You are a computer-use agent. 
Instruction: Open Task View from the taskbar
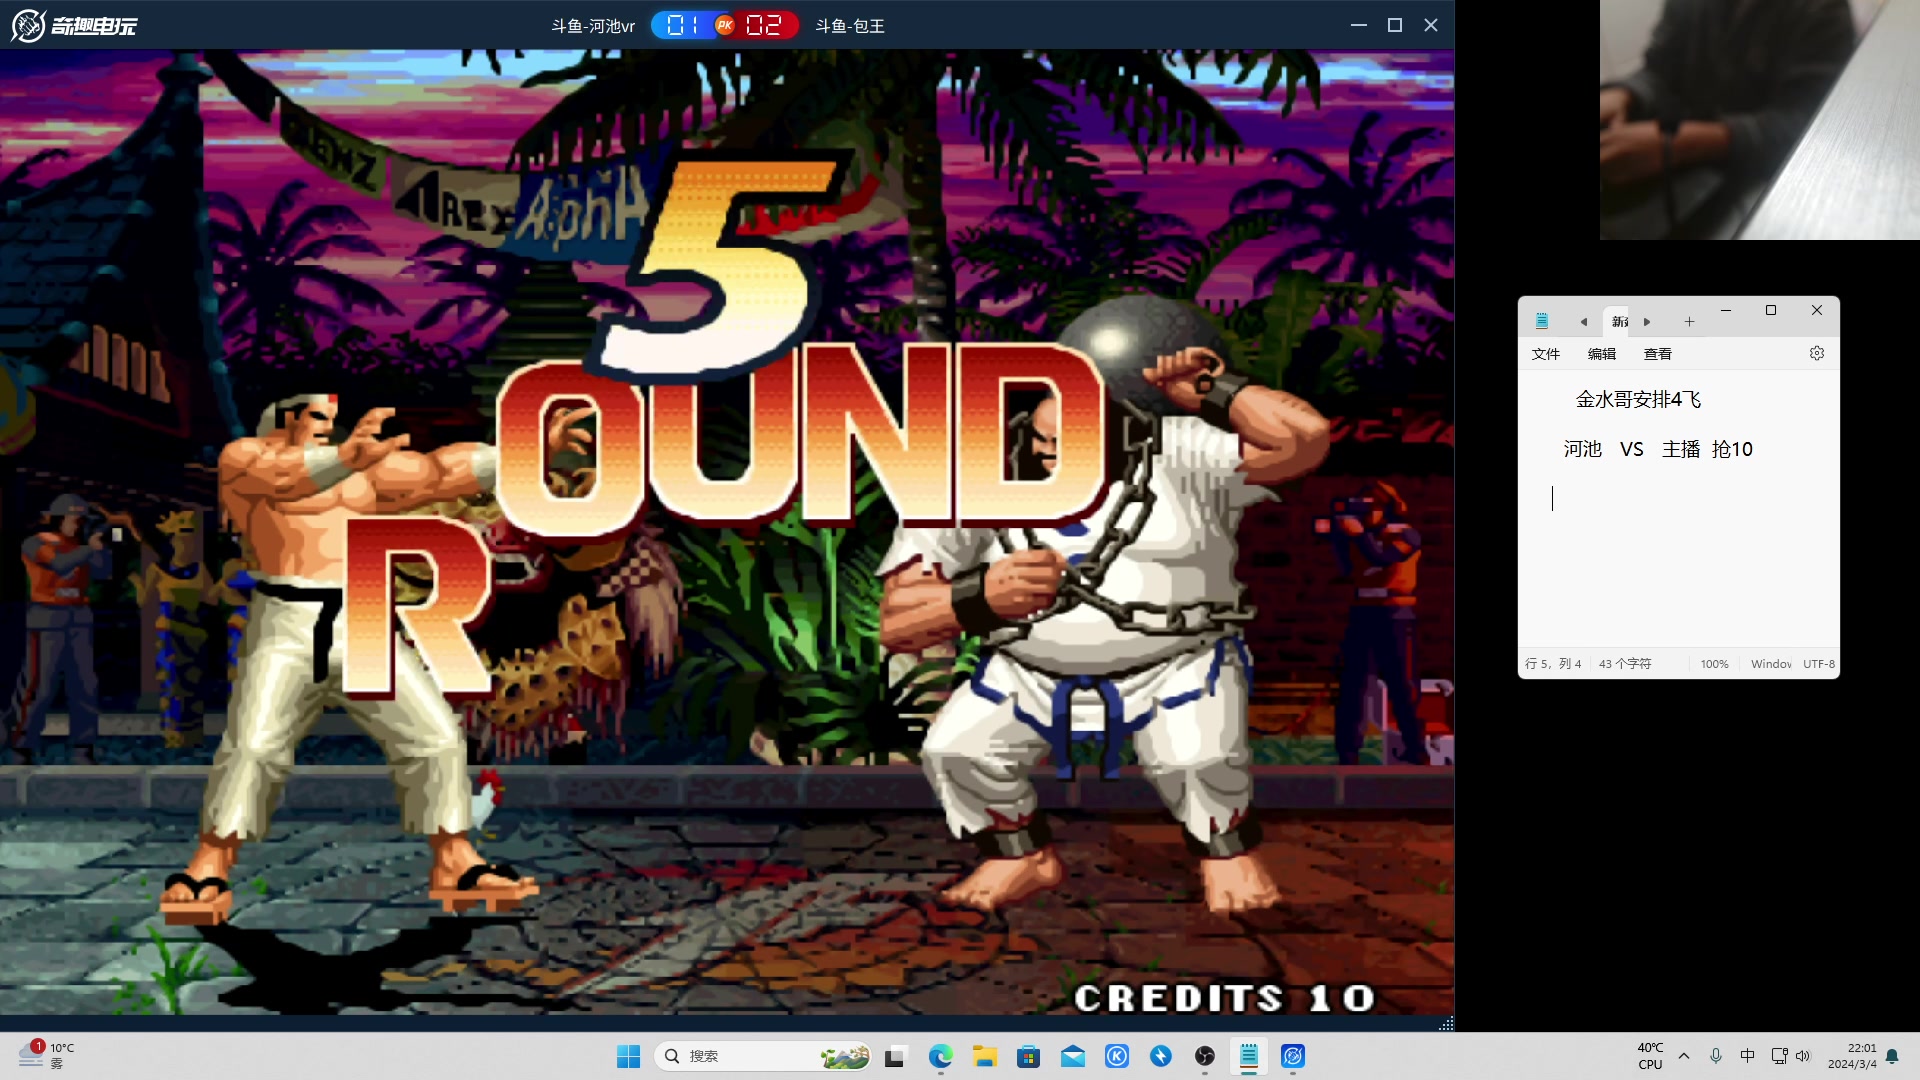click(x=895, y=1056)
